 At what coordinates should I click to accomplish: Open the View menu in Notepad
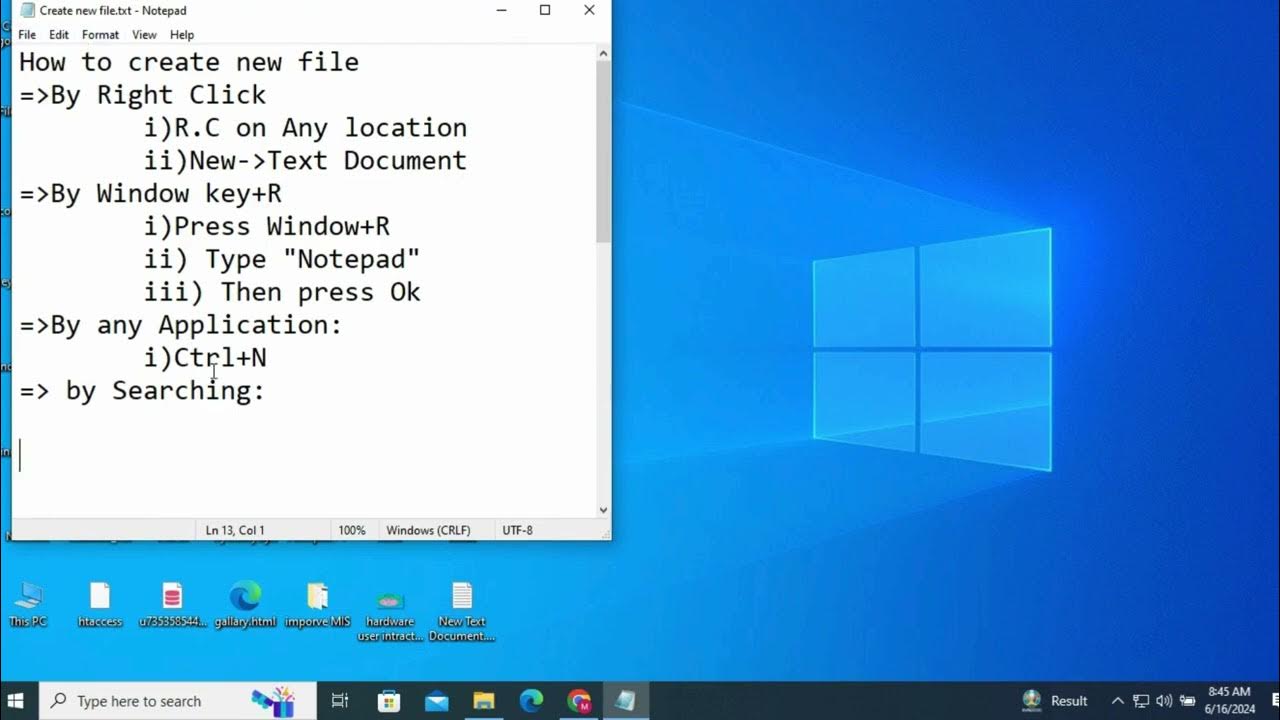[144, 35]
